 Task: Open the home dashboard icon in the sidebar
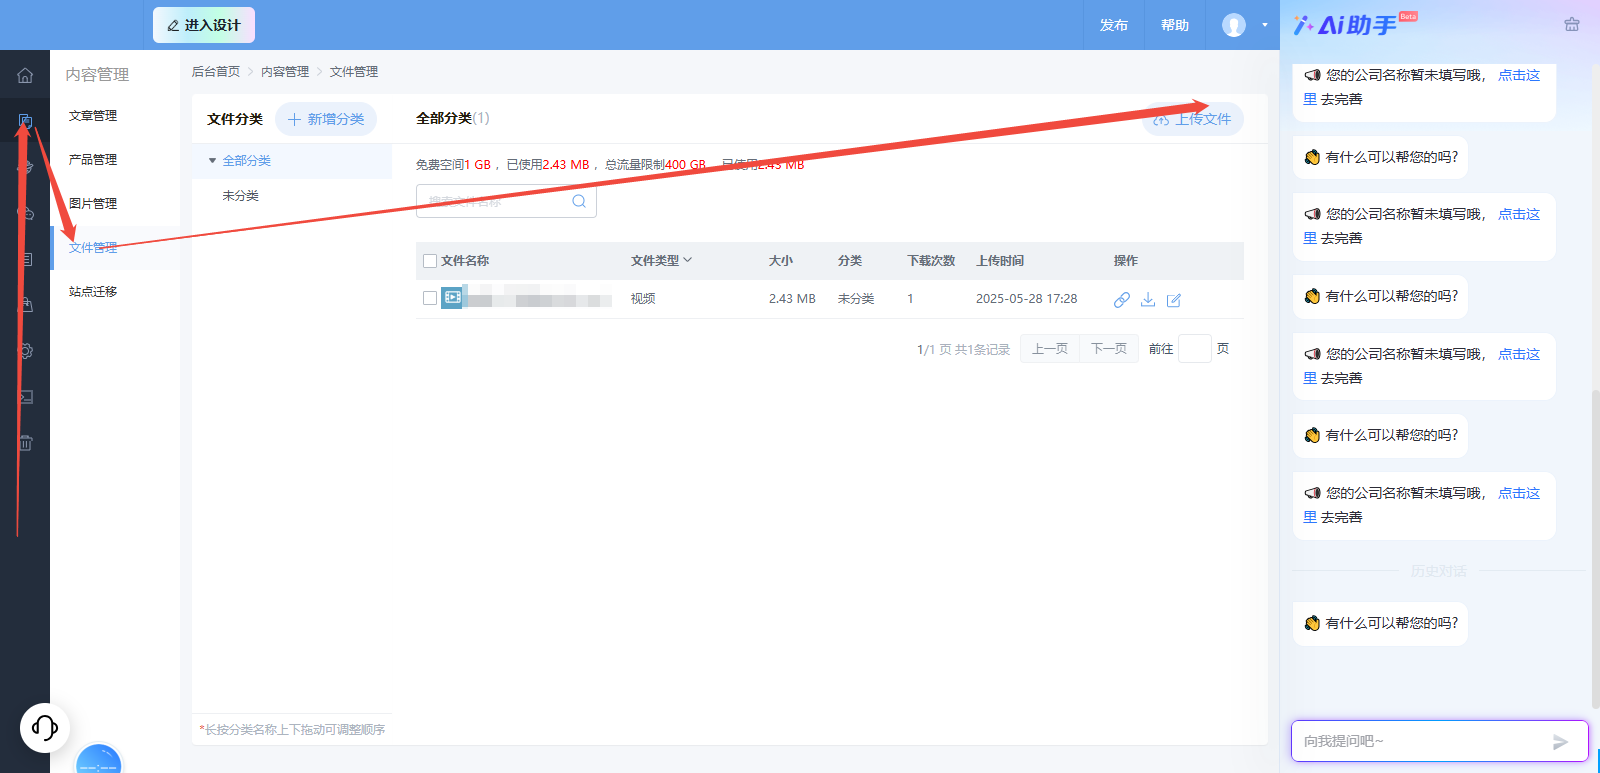(25, 75)
